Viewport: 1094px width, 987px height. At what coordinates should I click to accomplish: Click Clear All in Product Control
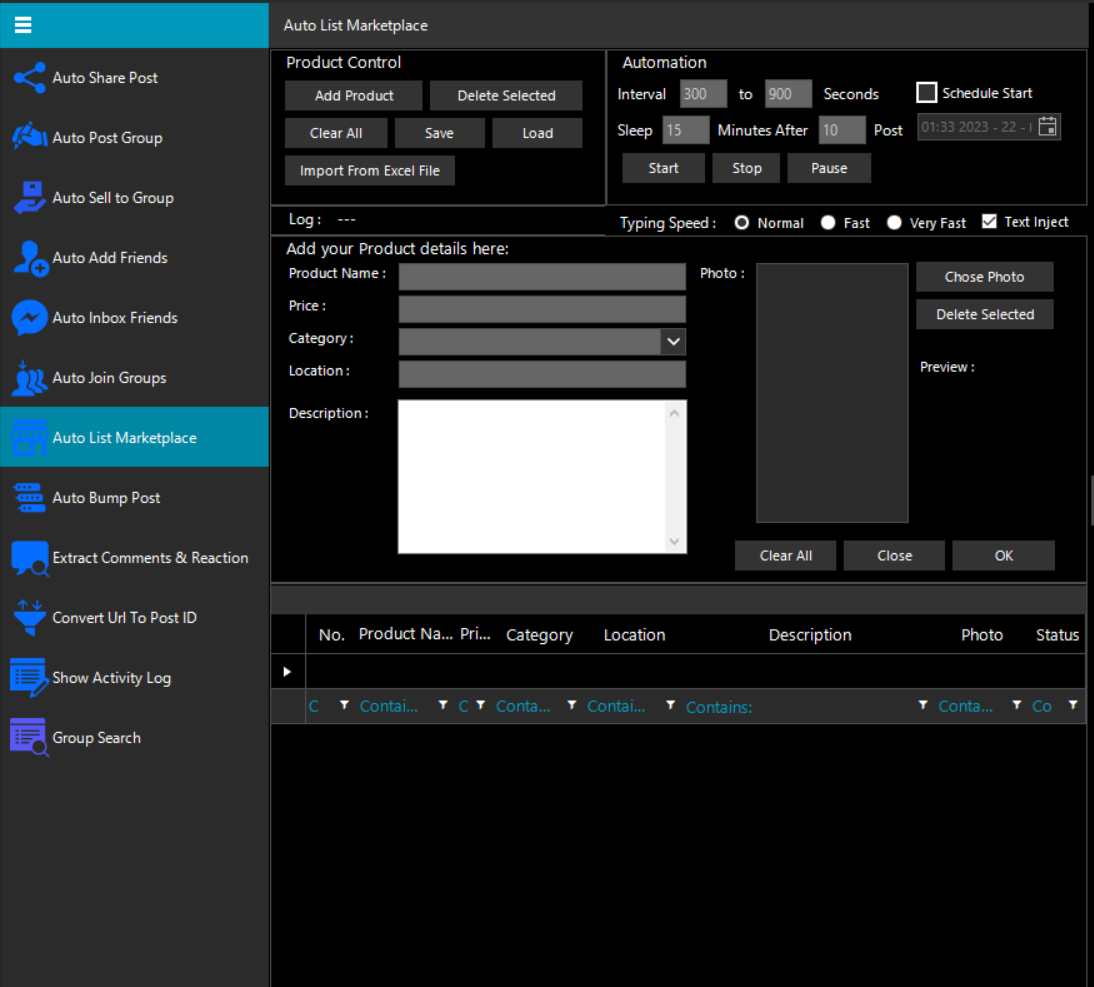point(336,133)
